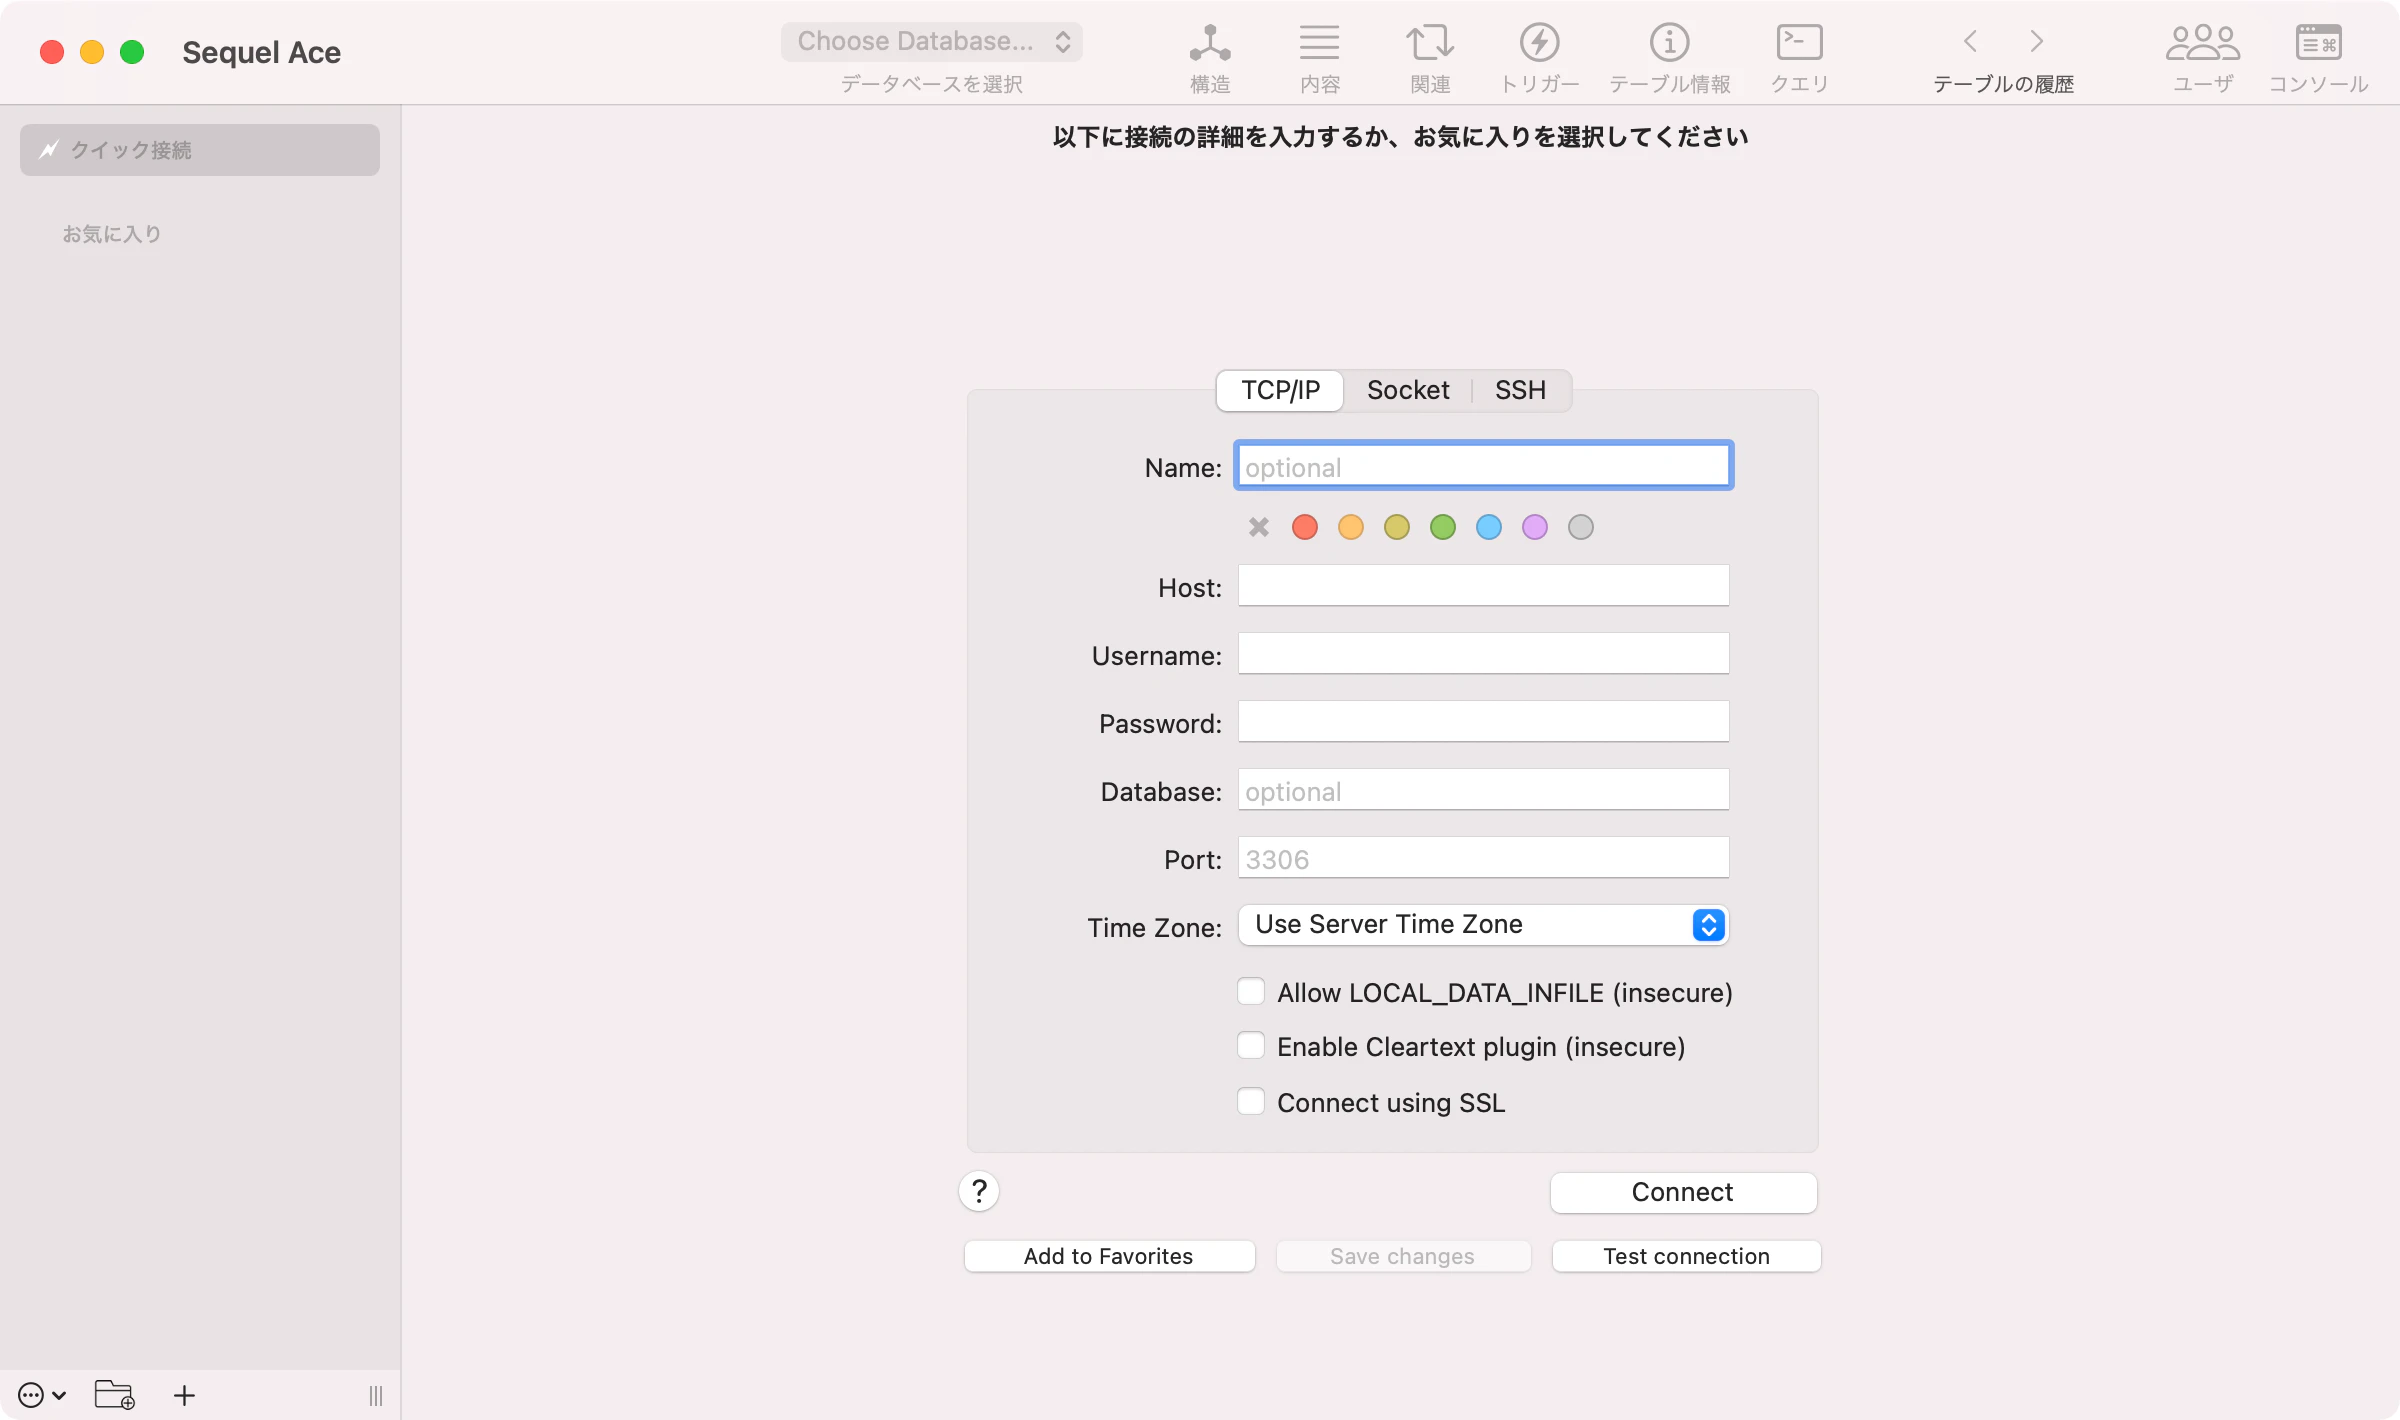The height and width of the screenshot is (1420, 2400).
Task: Click the Test connection button
Action: pyautogui.click(x=1686, y=1256)
